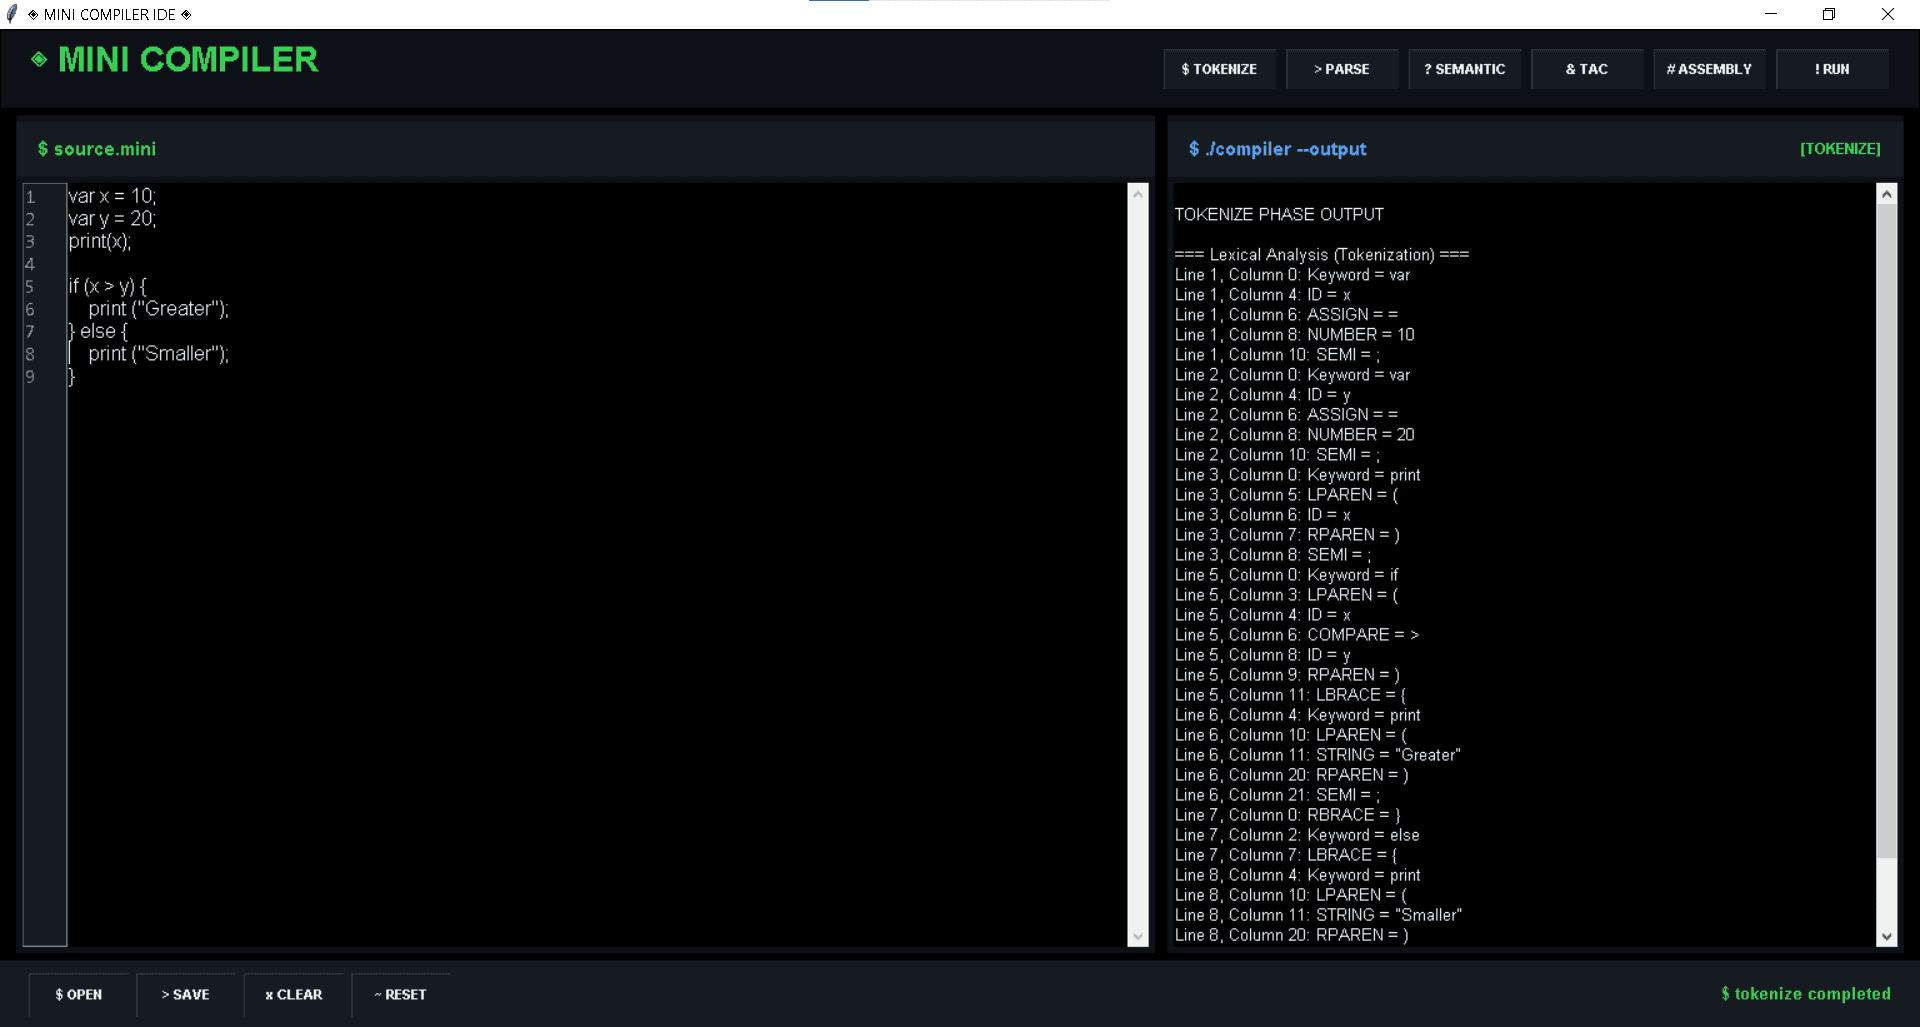Viewport: 1920px width, 1027px height.
Task: Start the SEMANTIC analysis phase
Action: tap(1464, 69)
